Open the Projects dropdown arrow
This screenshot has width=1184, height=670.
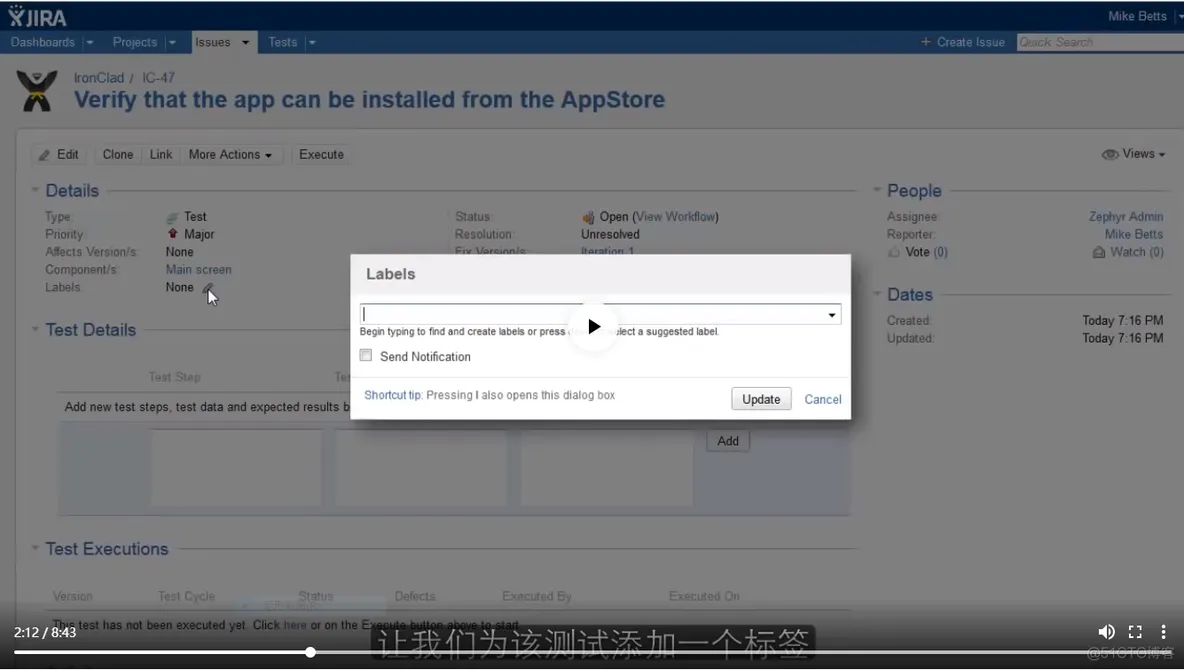point(172,42)
